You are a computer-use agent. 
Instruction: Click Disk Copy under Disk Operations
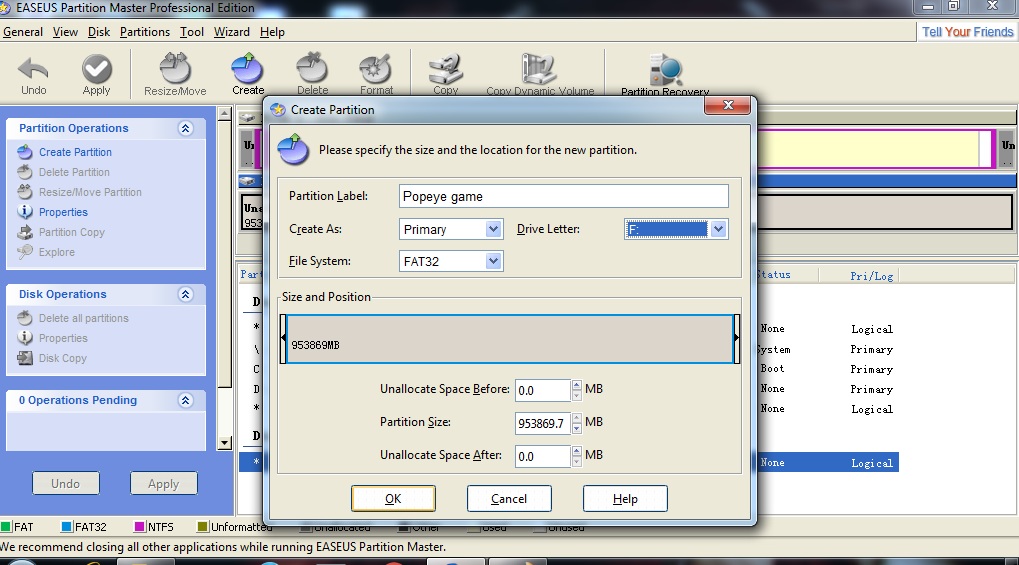pos(62,358)
